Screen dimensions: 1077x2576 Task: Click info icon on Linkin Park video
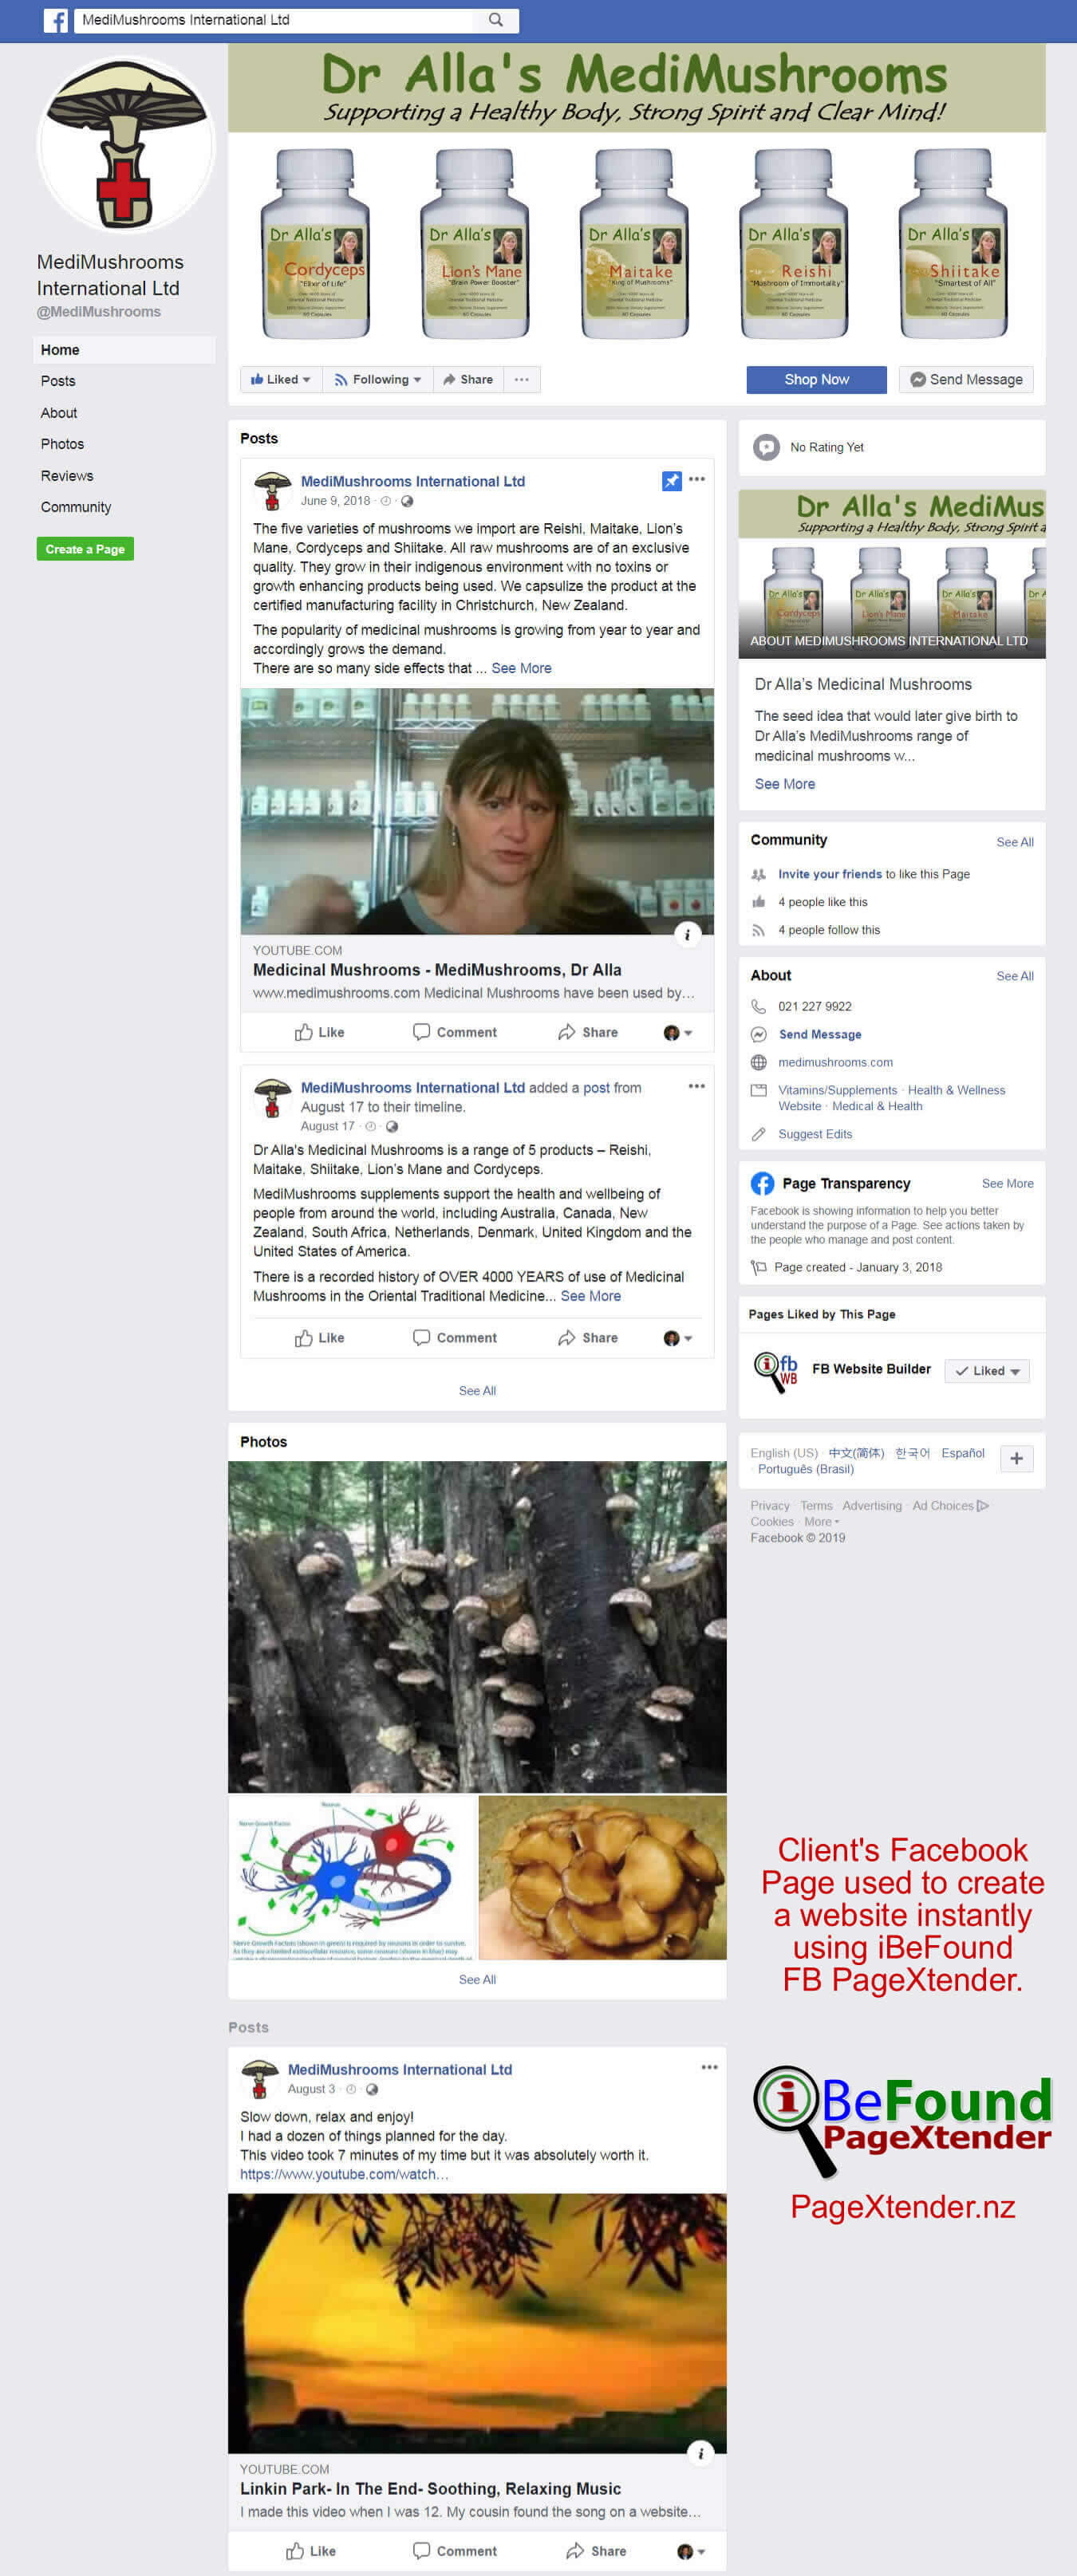(700, 2453)
